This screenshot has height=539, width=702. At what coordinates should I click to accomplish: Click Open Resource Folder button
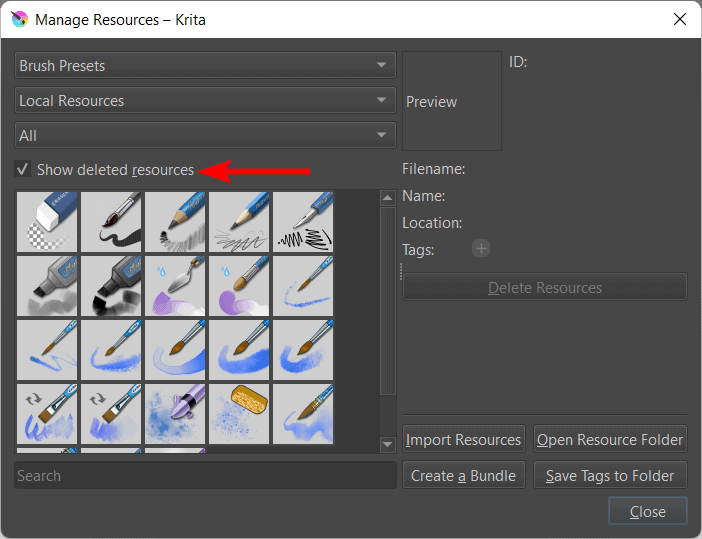(x=610, y=440)
